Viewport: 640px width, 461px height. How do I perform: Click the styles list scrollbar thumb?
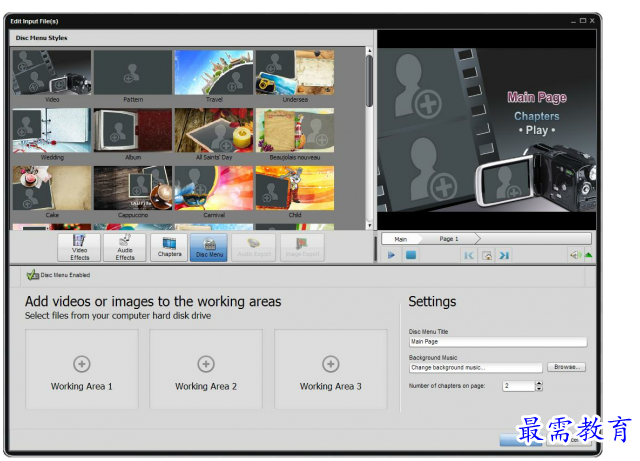369,81
